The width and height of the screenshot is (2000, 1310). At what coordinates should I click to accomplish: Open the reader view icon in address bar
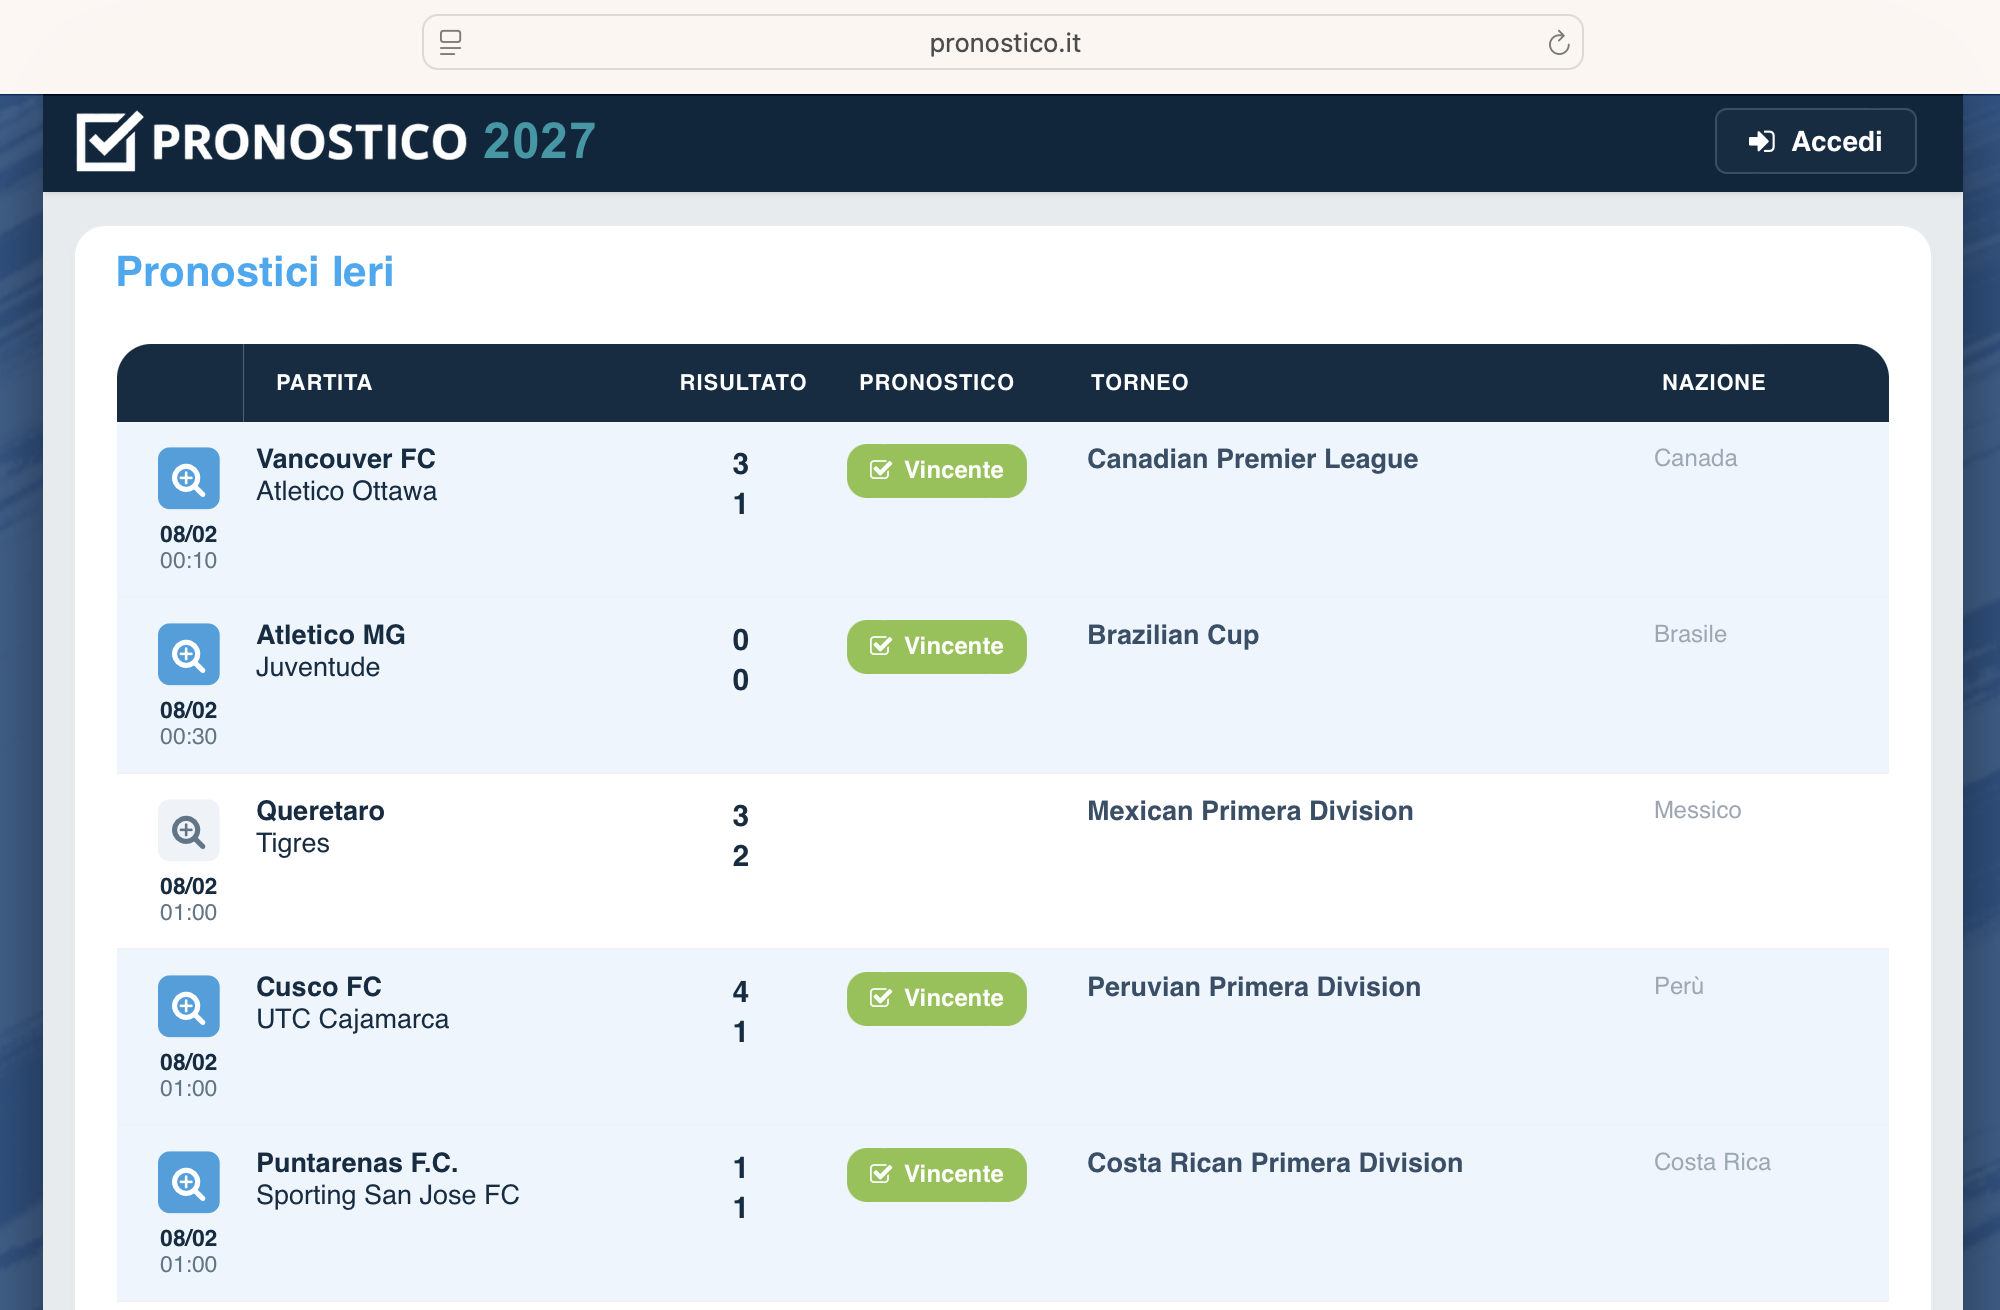coord(451,43)
